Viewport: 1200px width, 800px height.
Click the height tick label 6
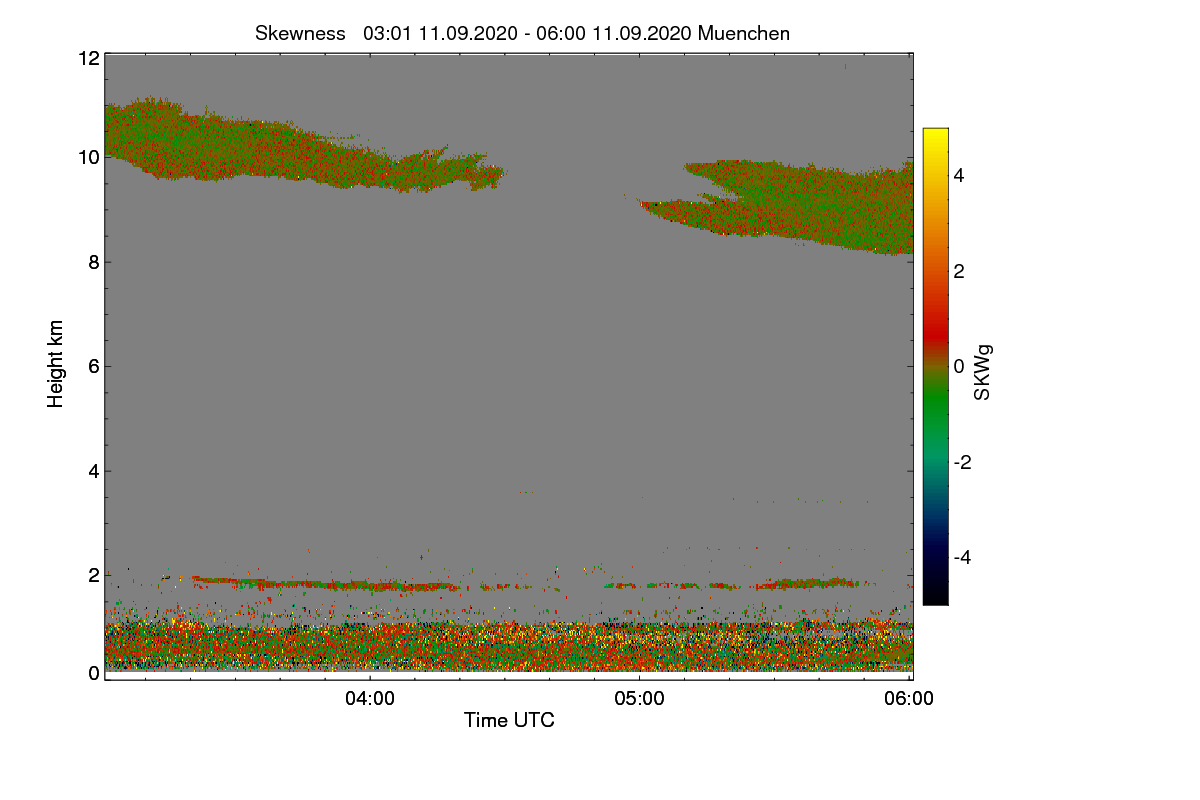[93, 366]
